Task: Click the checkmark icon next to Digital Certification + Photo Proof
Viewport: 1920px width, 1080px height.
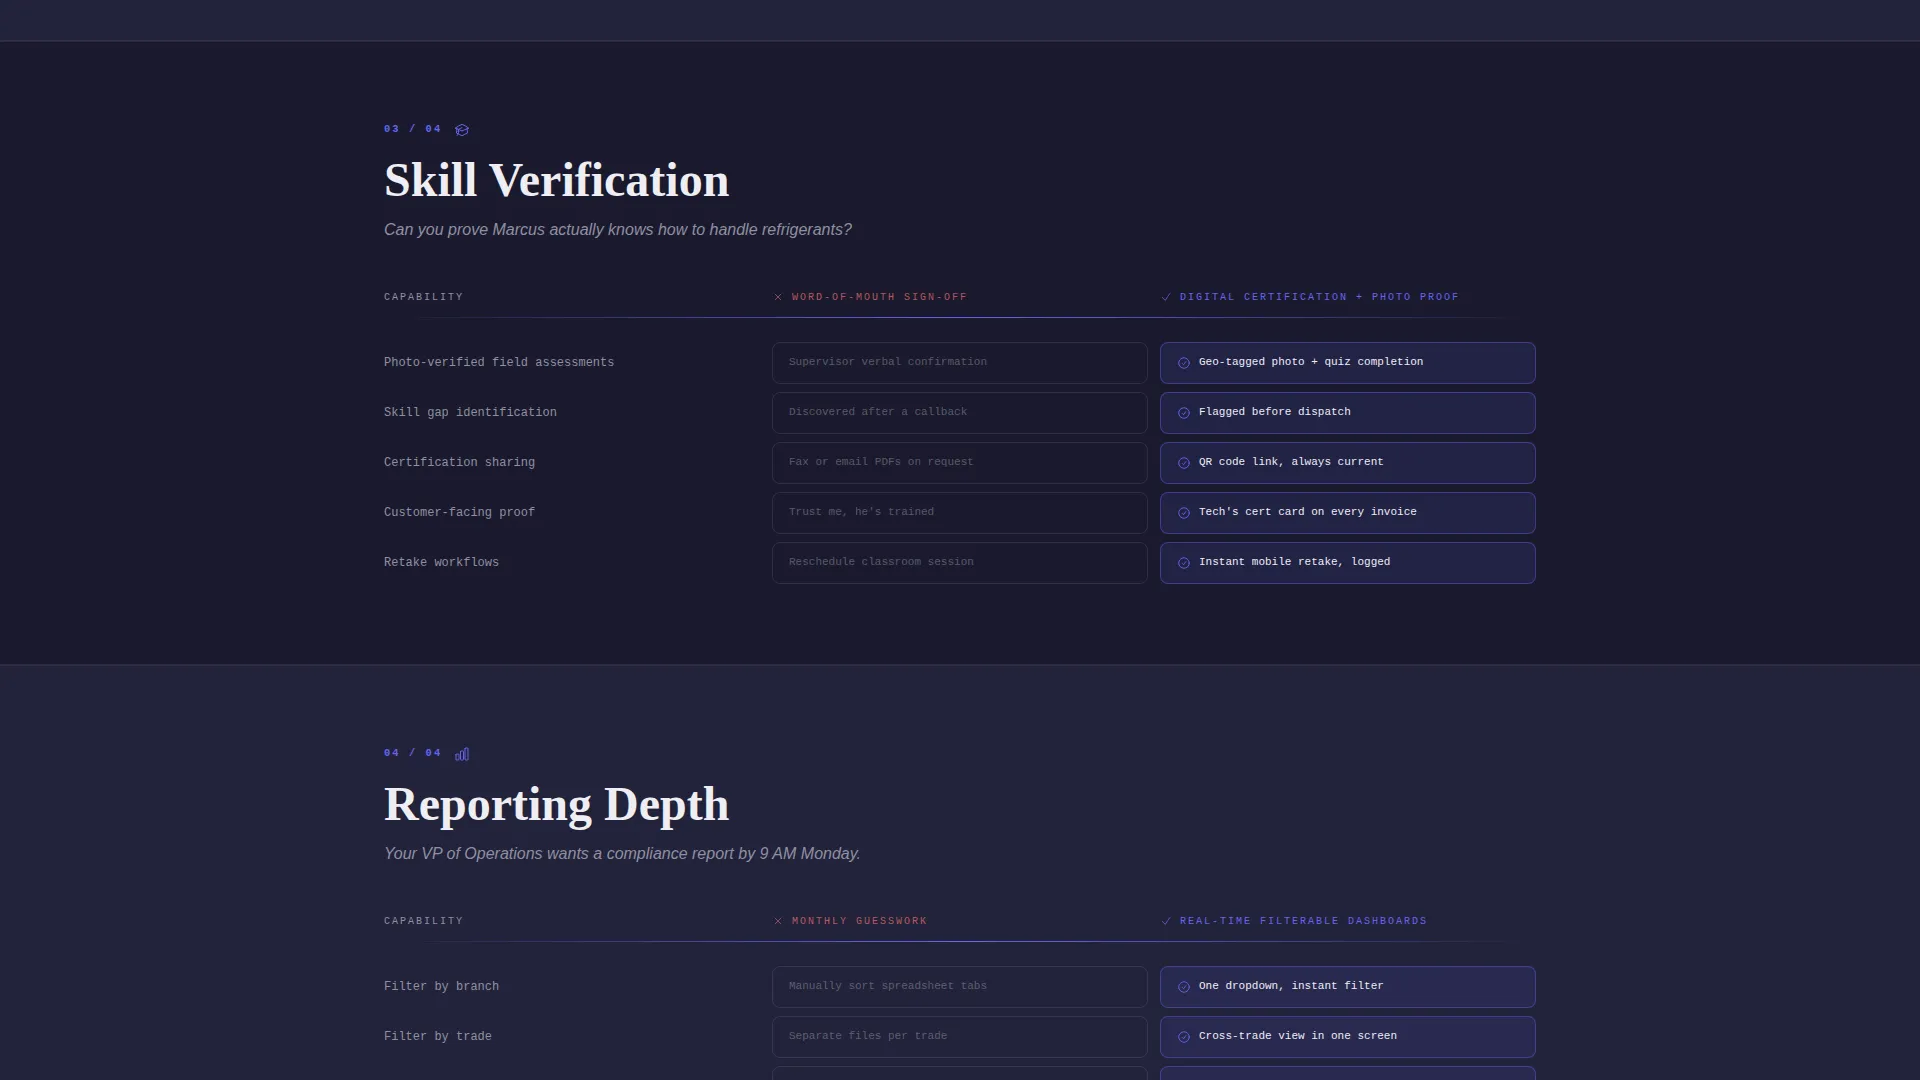Action: pos(1166,297)
